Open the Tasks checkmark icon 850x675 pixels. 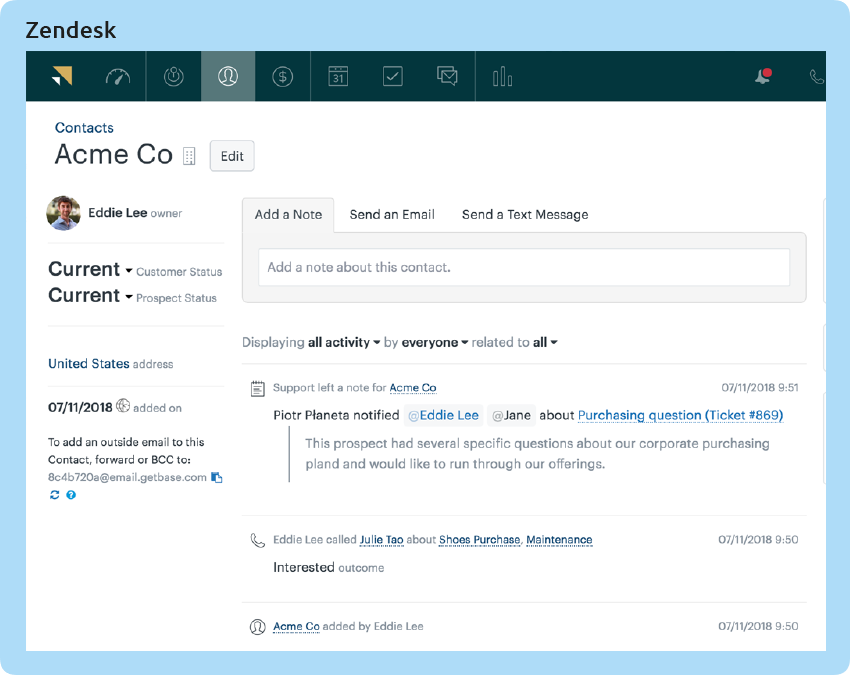pos(392,76)
